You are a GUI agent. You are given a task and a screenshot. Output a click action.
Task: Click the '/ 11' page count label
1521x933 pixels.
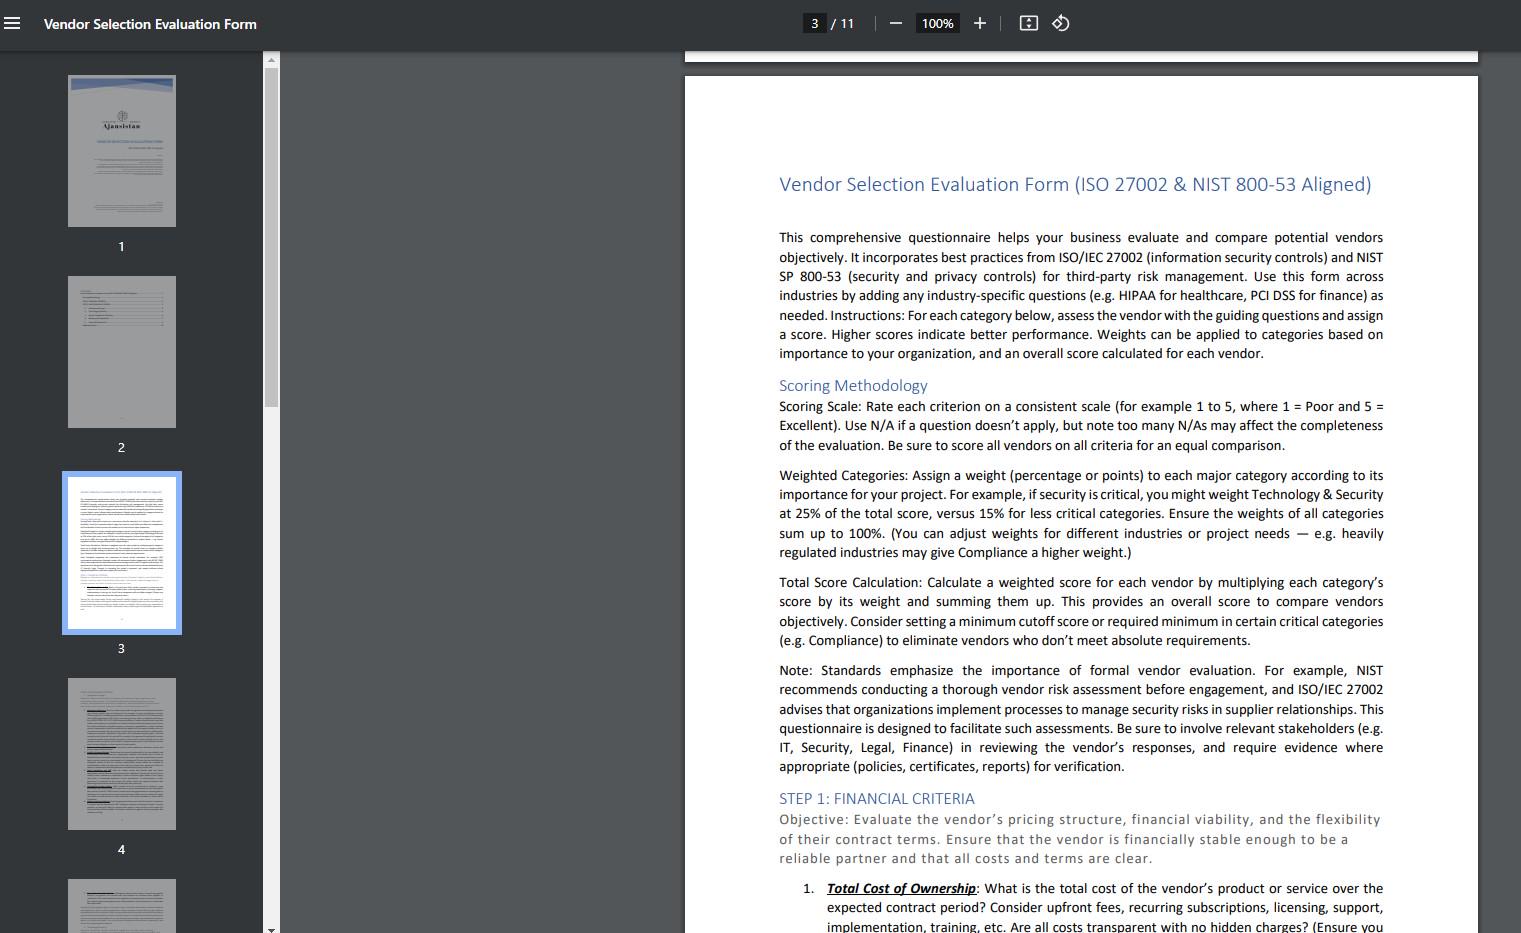point(846,23)
